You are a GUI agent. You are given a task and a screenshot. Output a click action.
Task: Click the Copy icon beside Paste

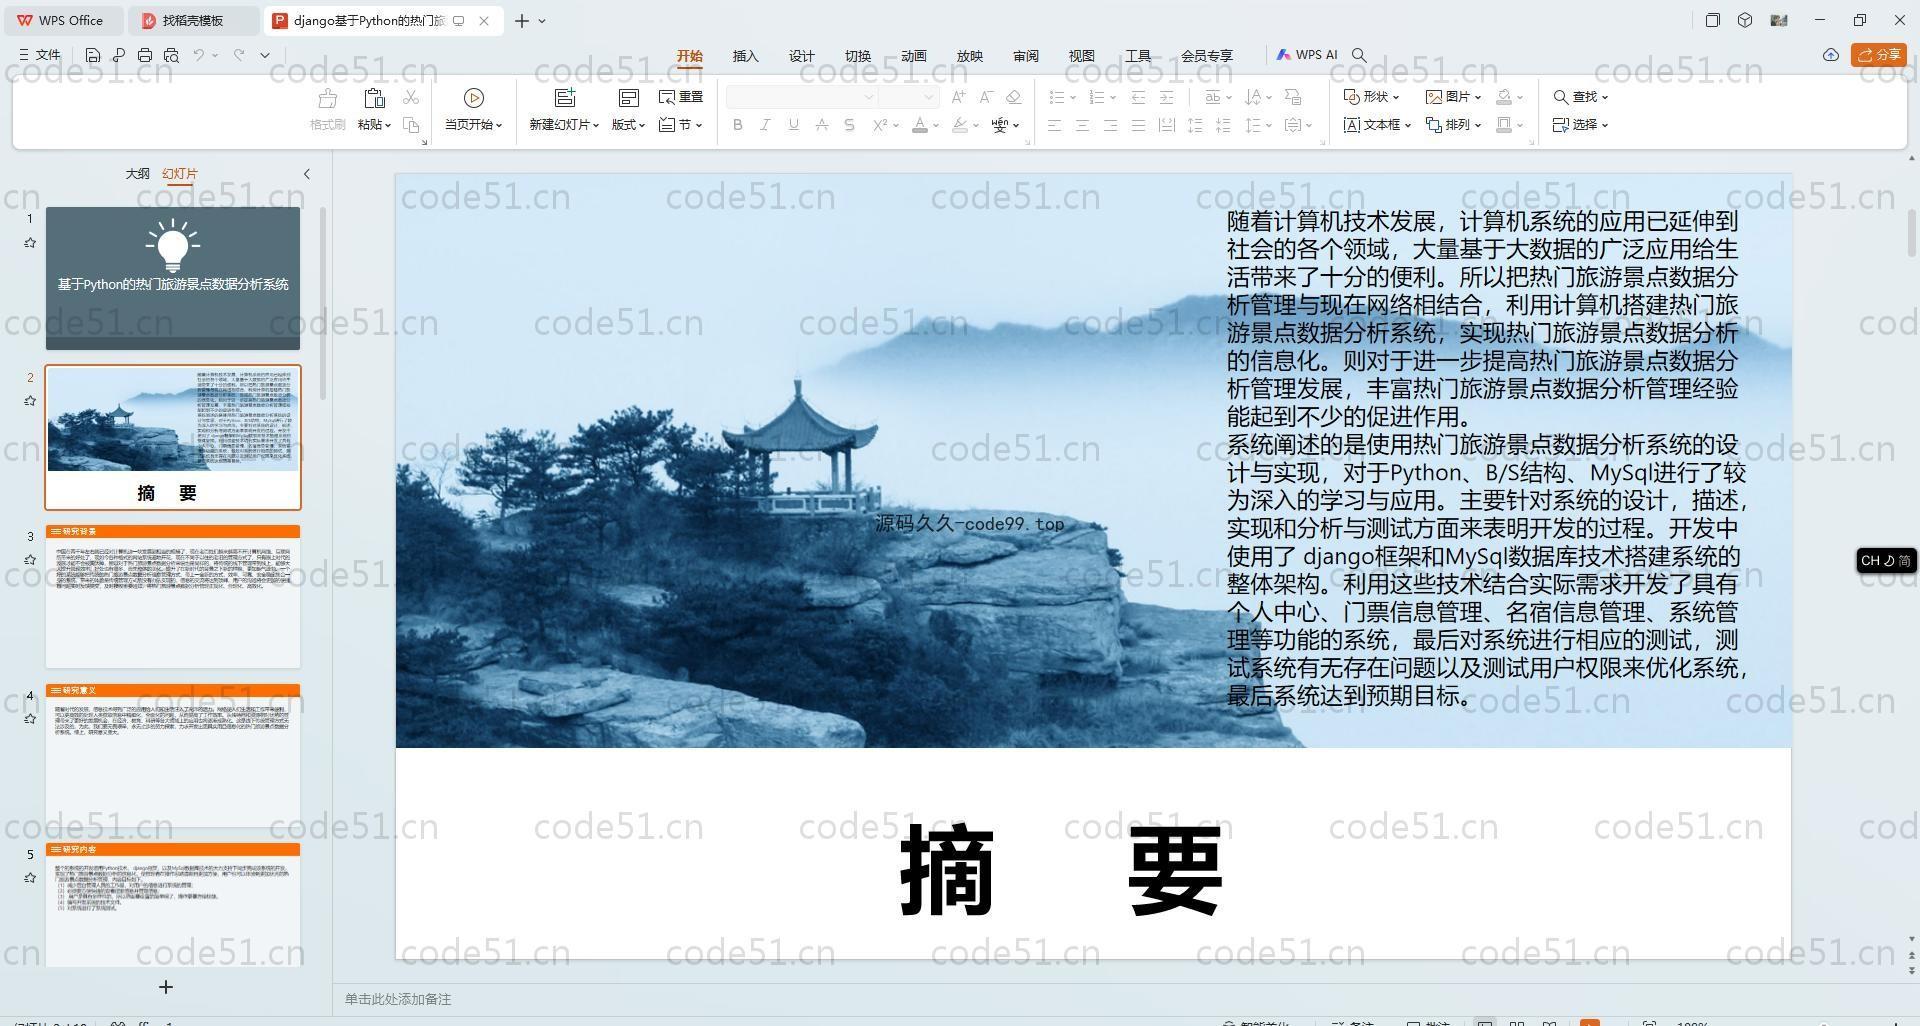(x=411, y=125)
